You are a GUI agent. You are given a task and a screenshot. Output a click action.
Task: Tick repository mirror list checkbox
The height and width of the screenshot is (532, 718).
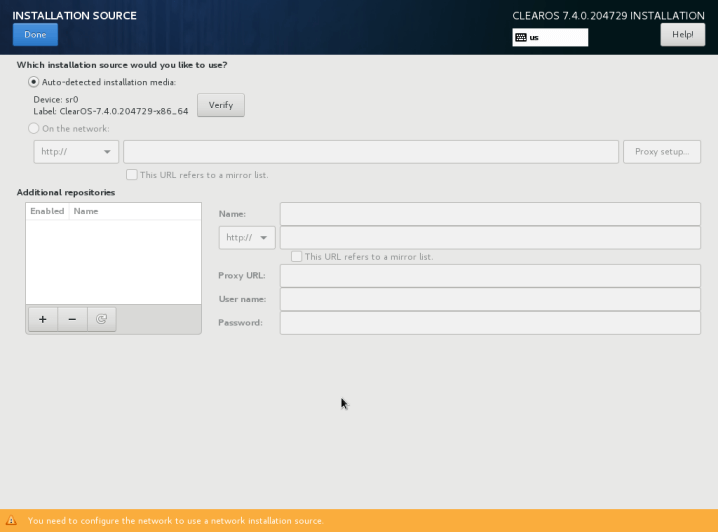[297, 257]
